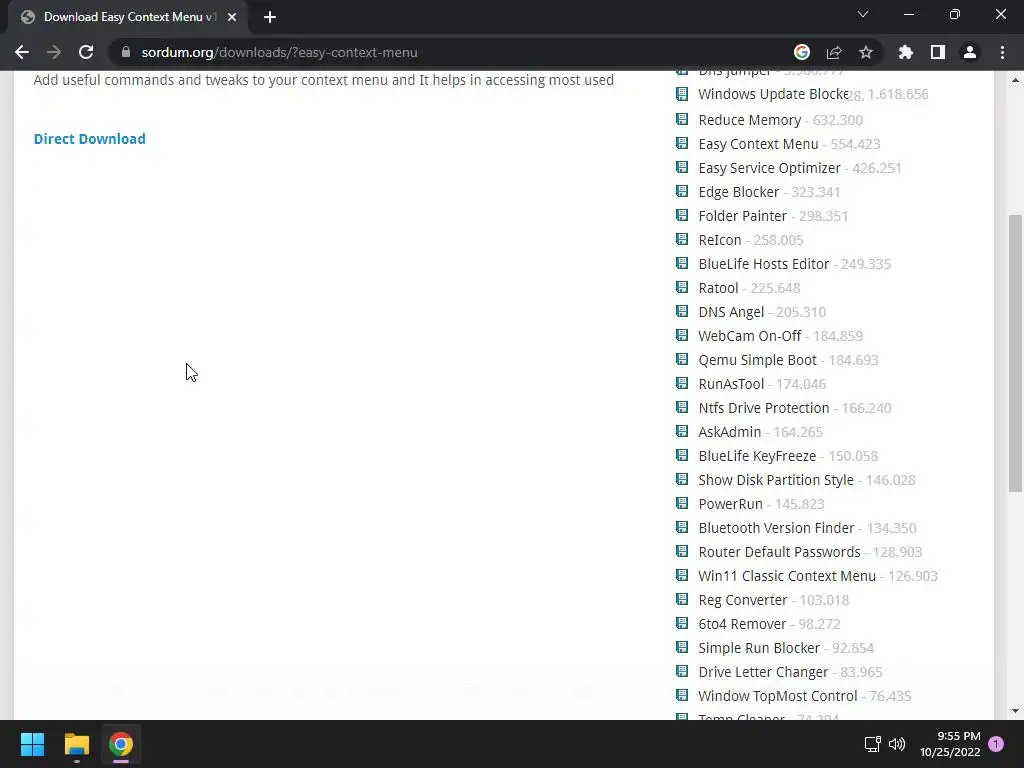Click the Simple Run Blocker entry
Image resolution: width=1024 pixels, height=768 pixels.
point(758,648)
